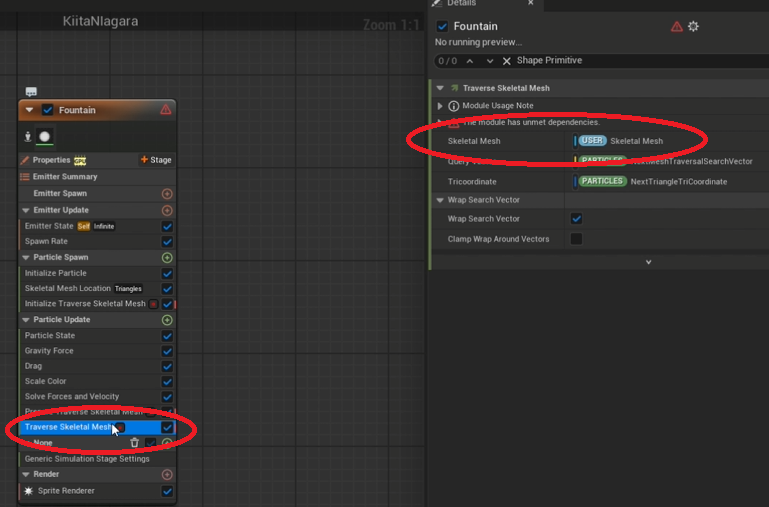769x507 pixels.
Task: Clear the Shape Primitive search with X
Action: point(507,61)
